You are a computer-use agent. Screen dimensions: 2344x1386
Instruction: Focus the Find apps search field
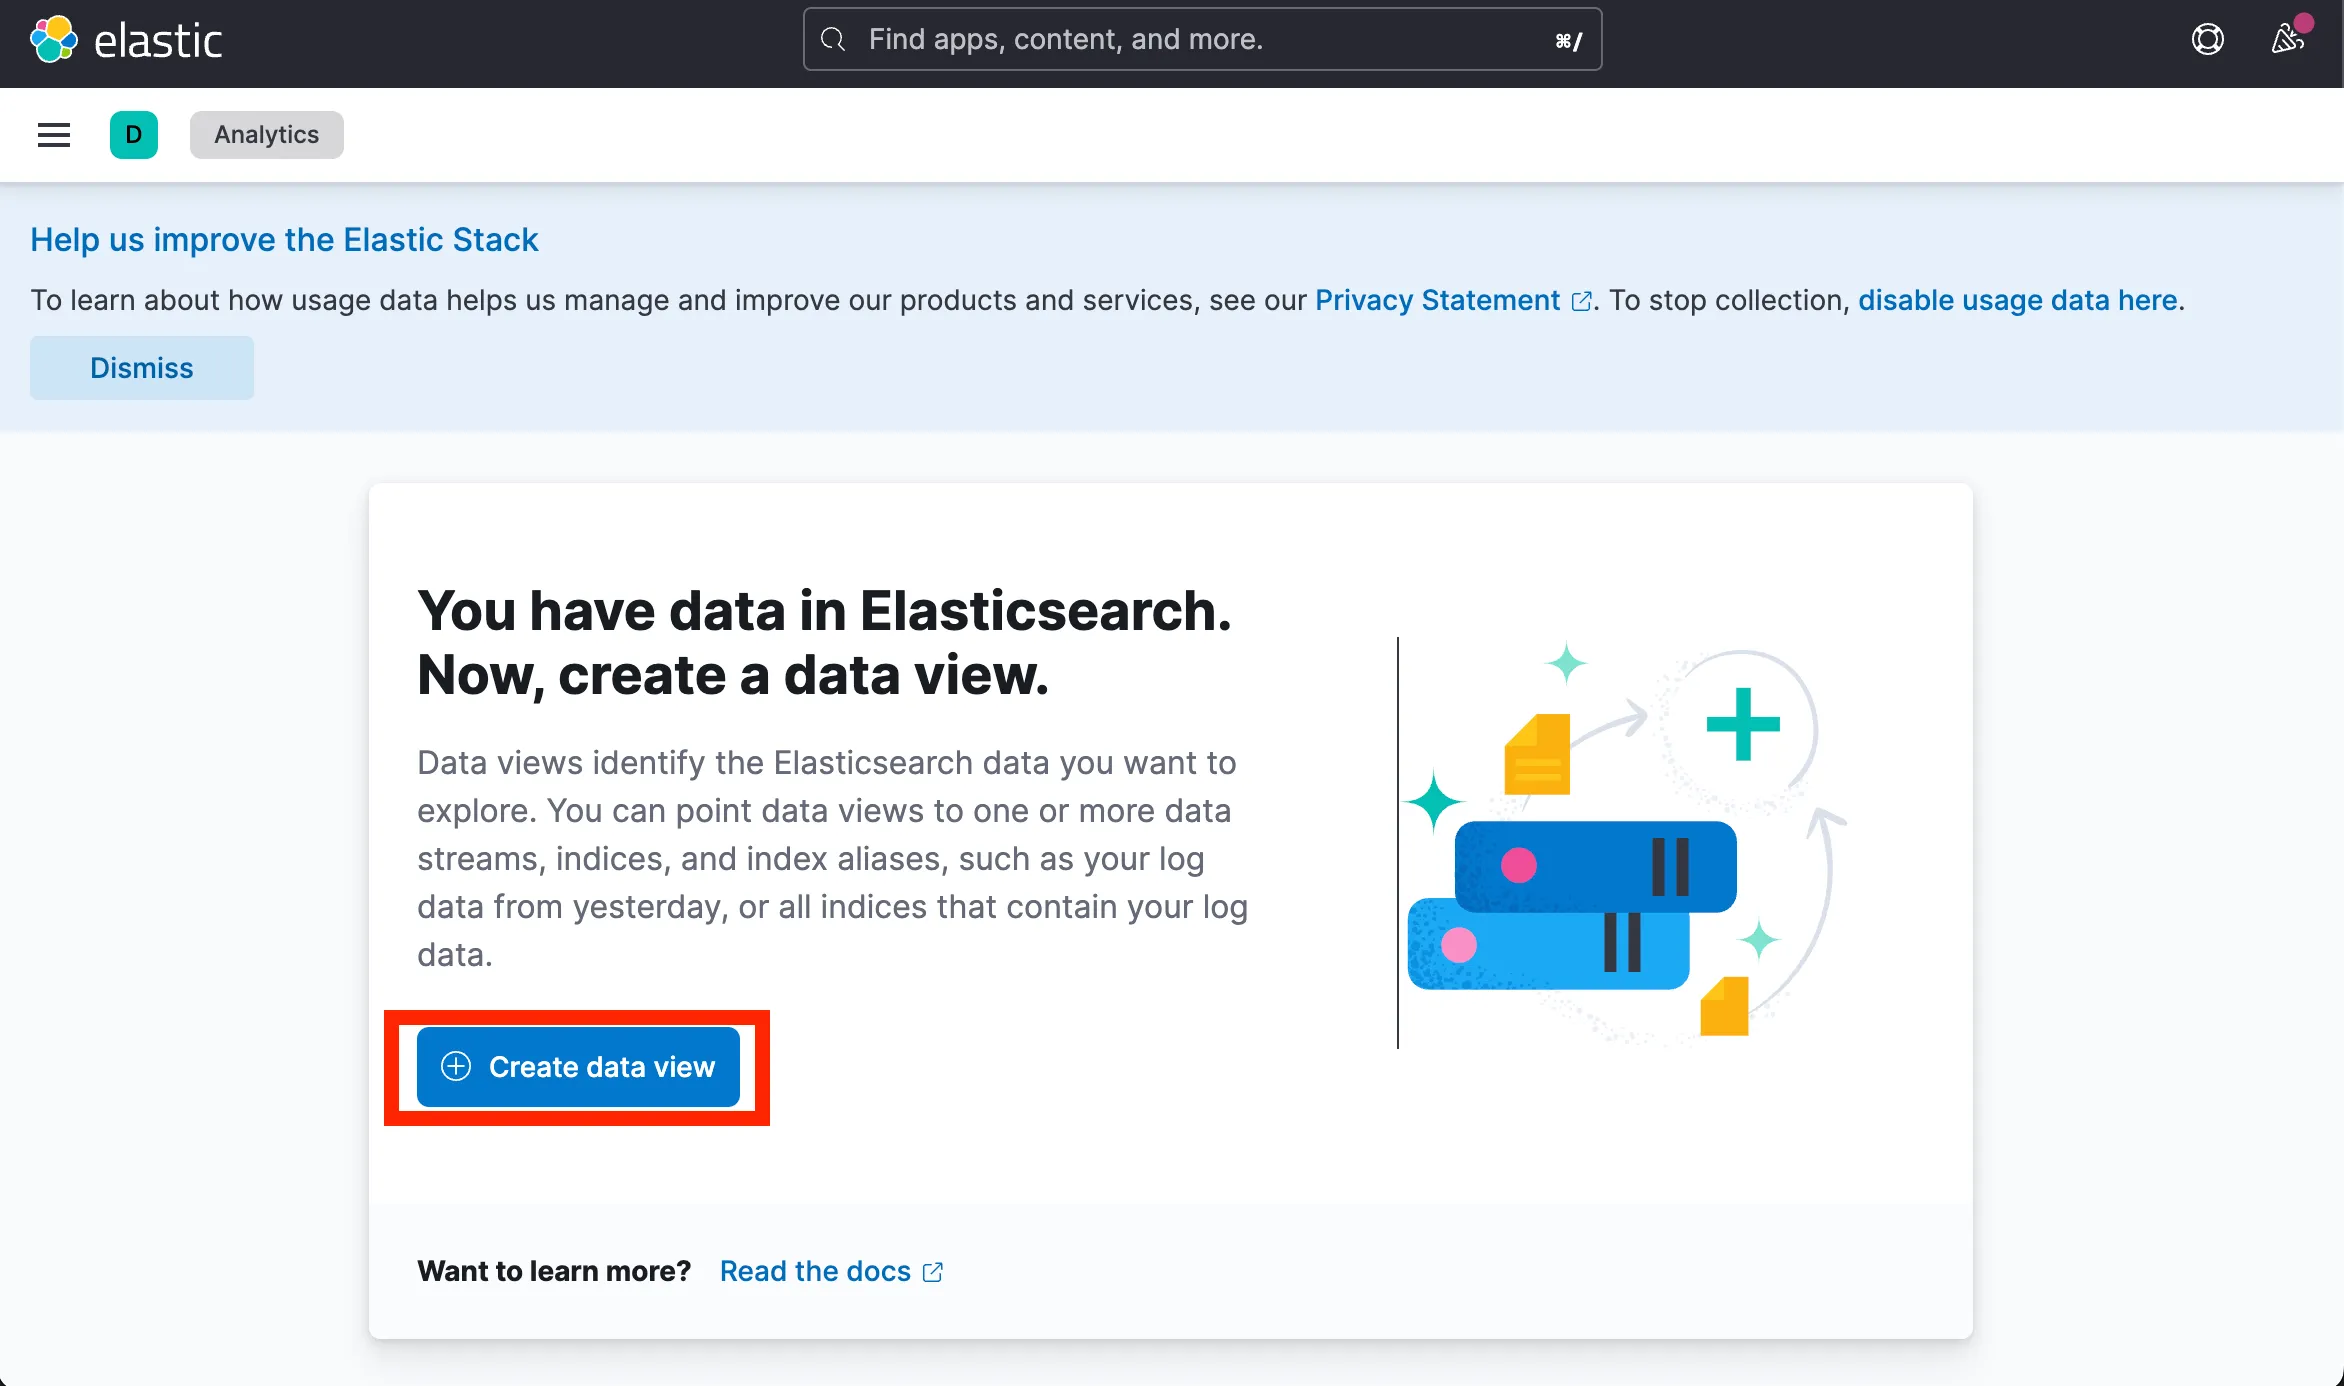coord(1202,40)
